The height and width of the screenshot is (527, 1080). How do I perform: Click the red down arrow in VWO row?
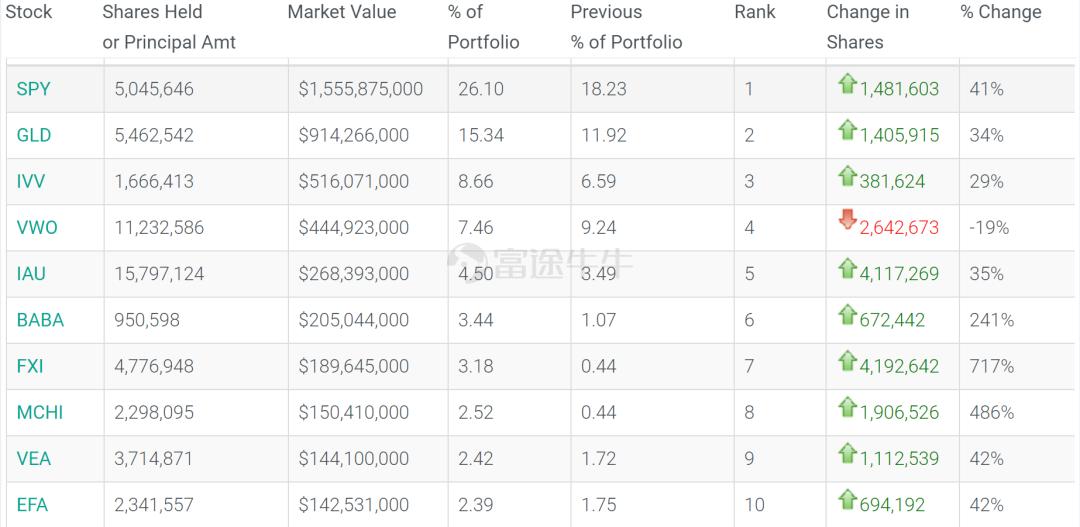click(x=848, y=221)
